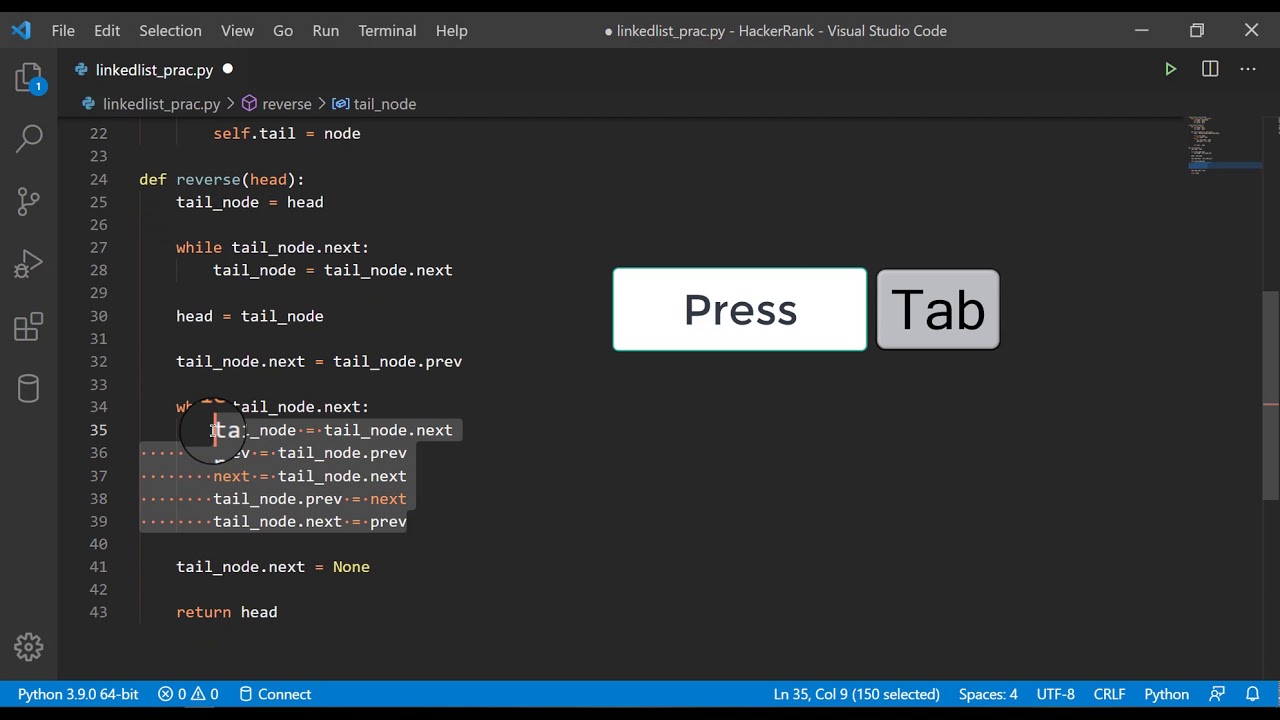The image size is (1280, 720).
Task: Click 'head = tail_node' on line 30
Action: 250,316
